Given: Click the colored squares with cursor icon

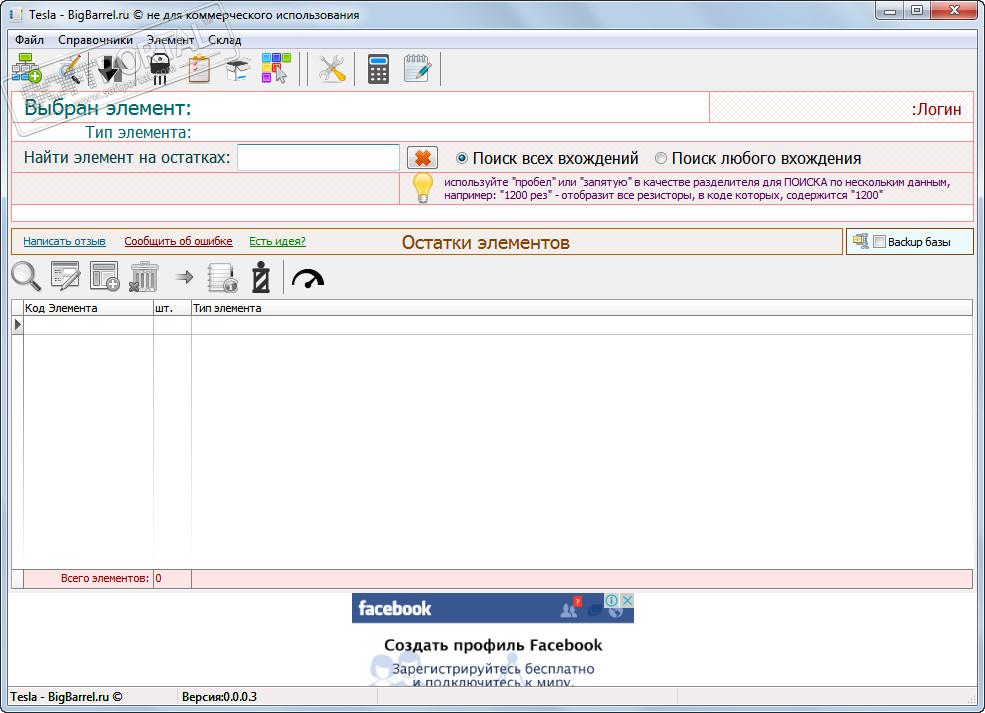Looking at the screenshot, I should tap(276, 68).
